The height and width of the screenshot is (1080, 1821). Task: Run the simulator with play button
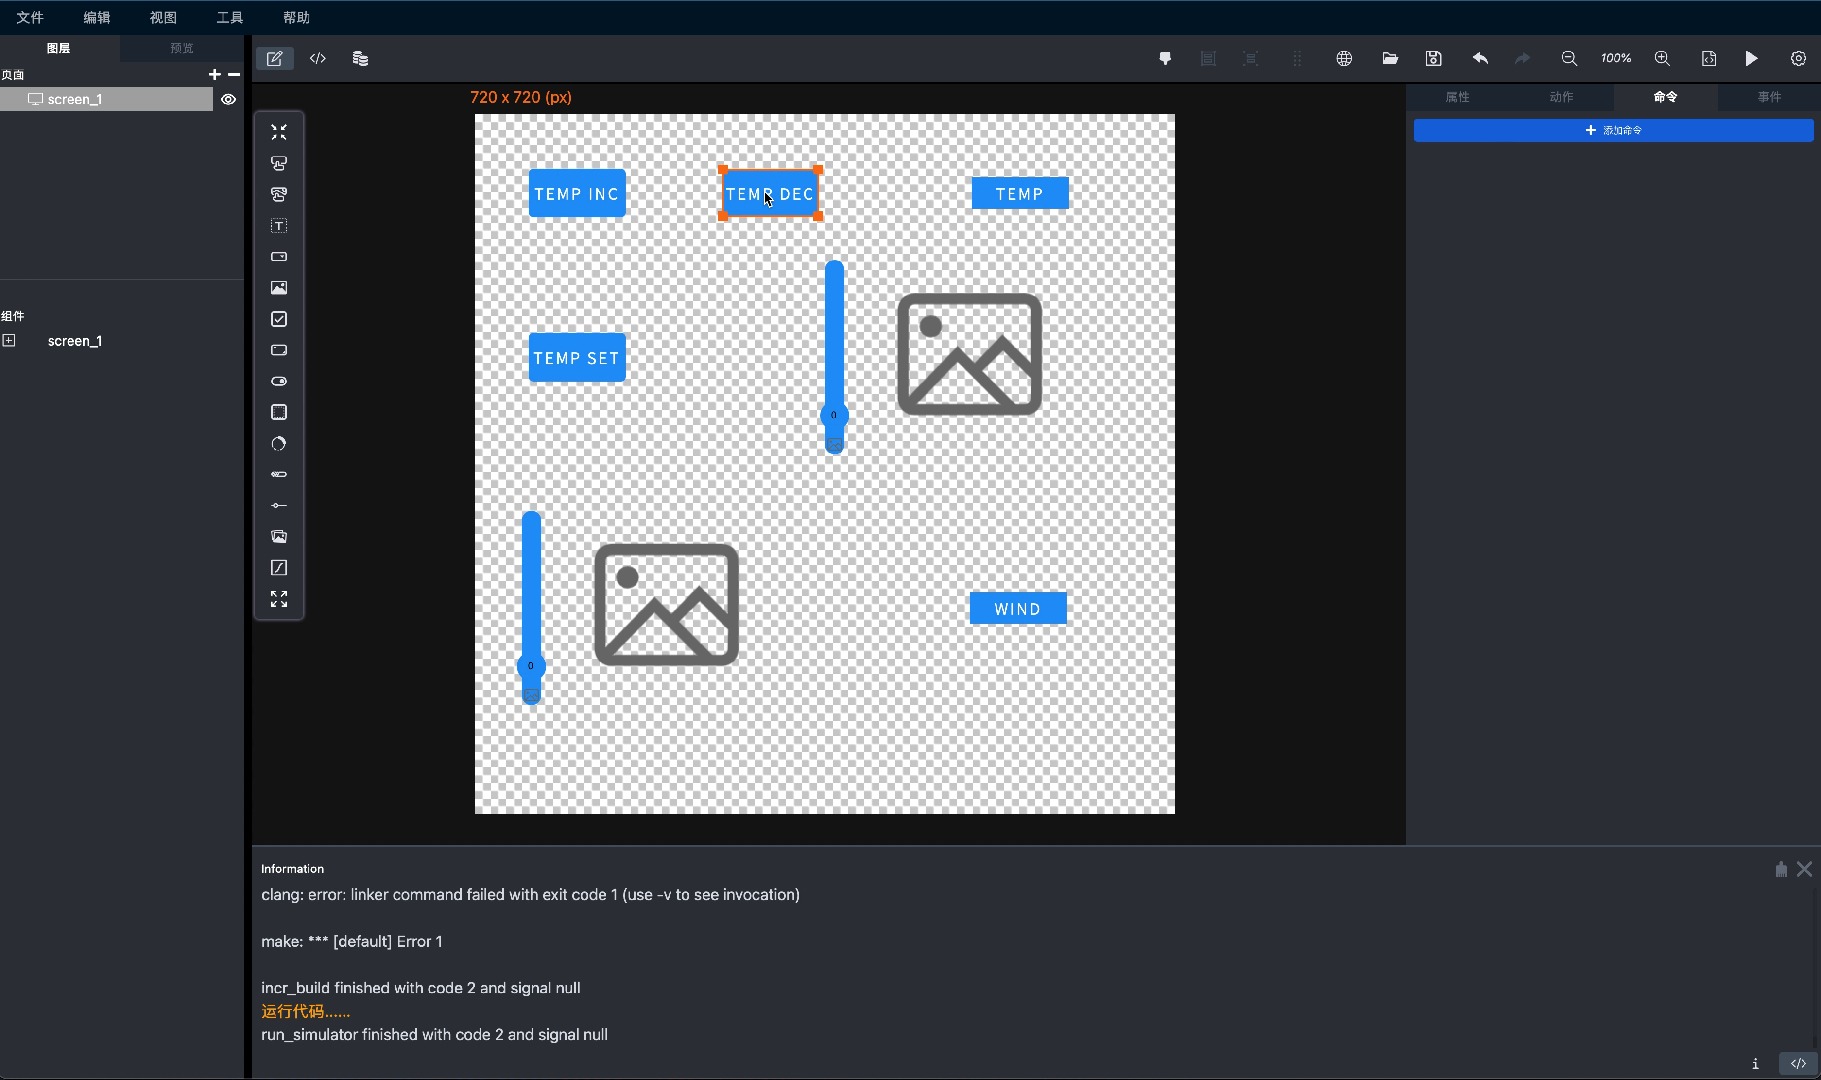coord(1751,59)
